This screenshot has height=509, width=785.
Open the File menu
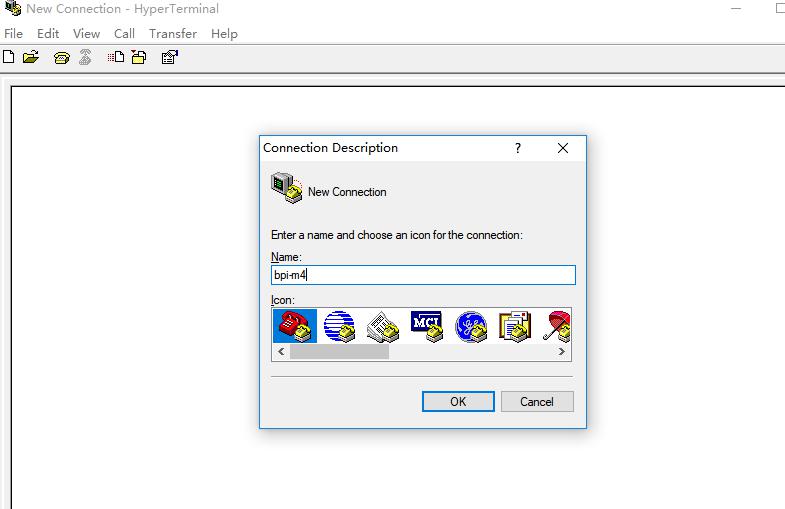click(x=13, y=33)
